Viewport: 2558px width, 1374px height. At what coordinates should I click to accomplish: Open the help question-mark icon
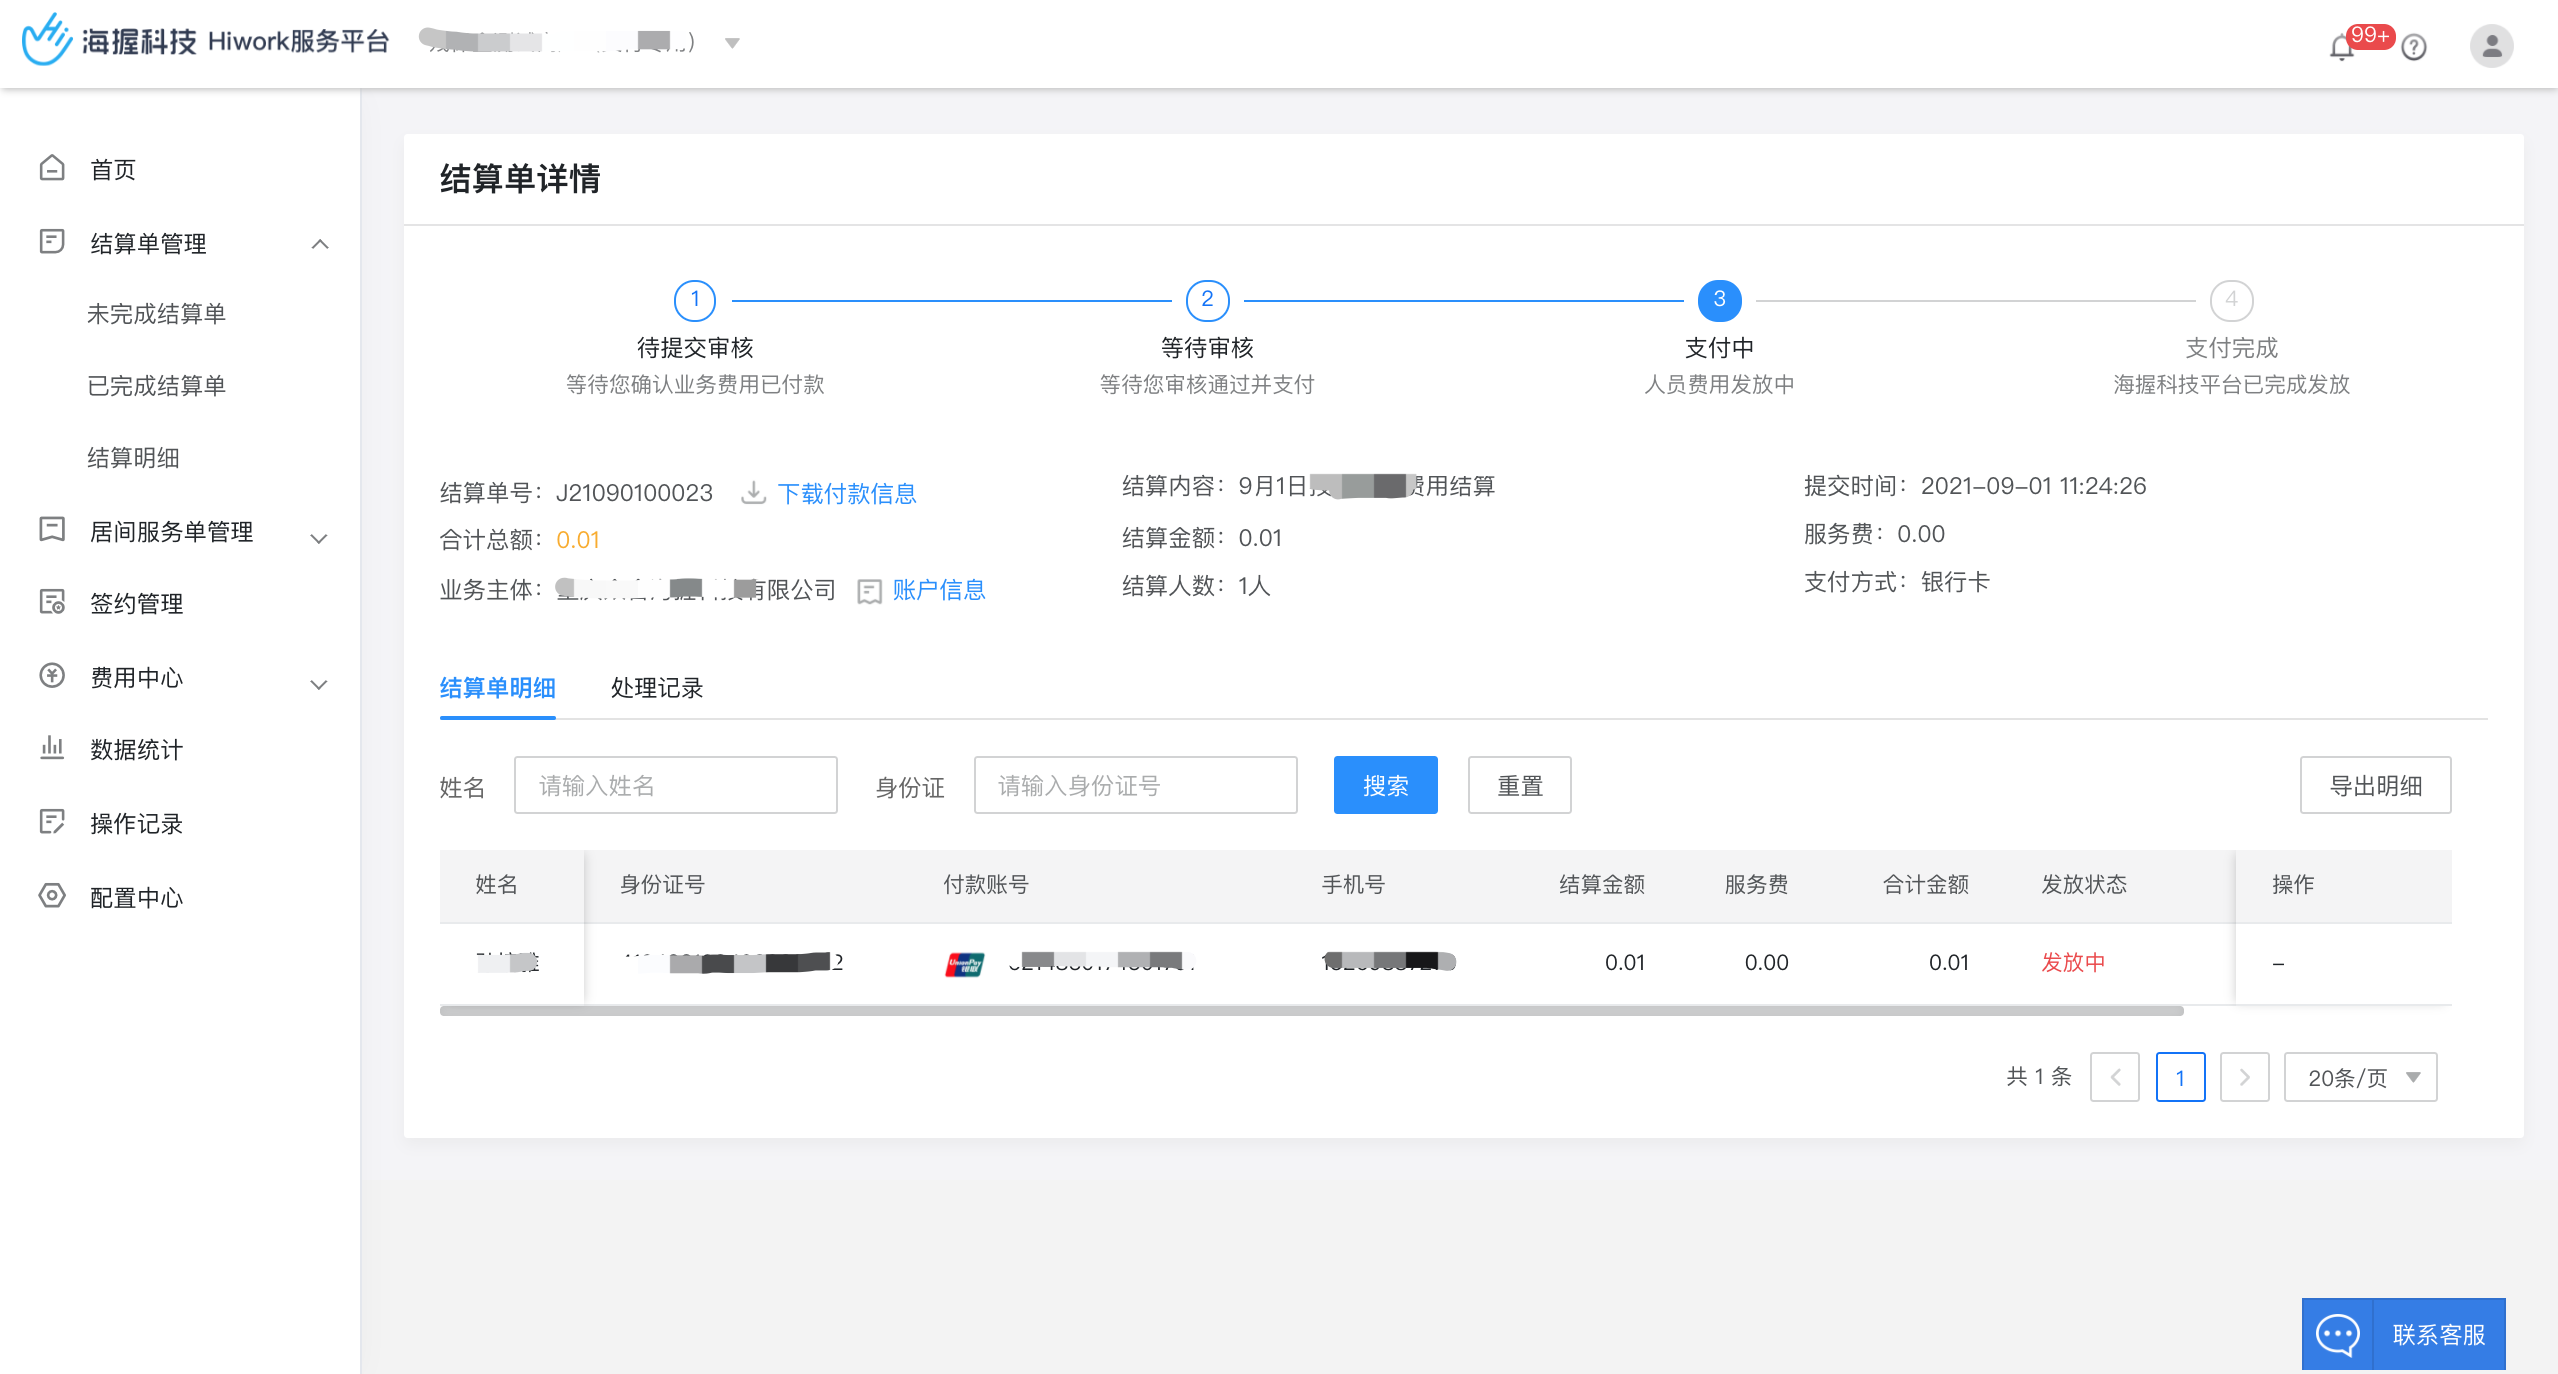coord(2413,47)
